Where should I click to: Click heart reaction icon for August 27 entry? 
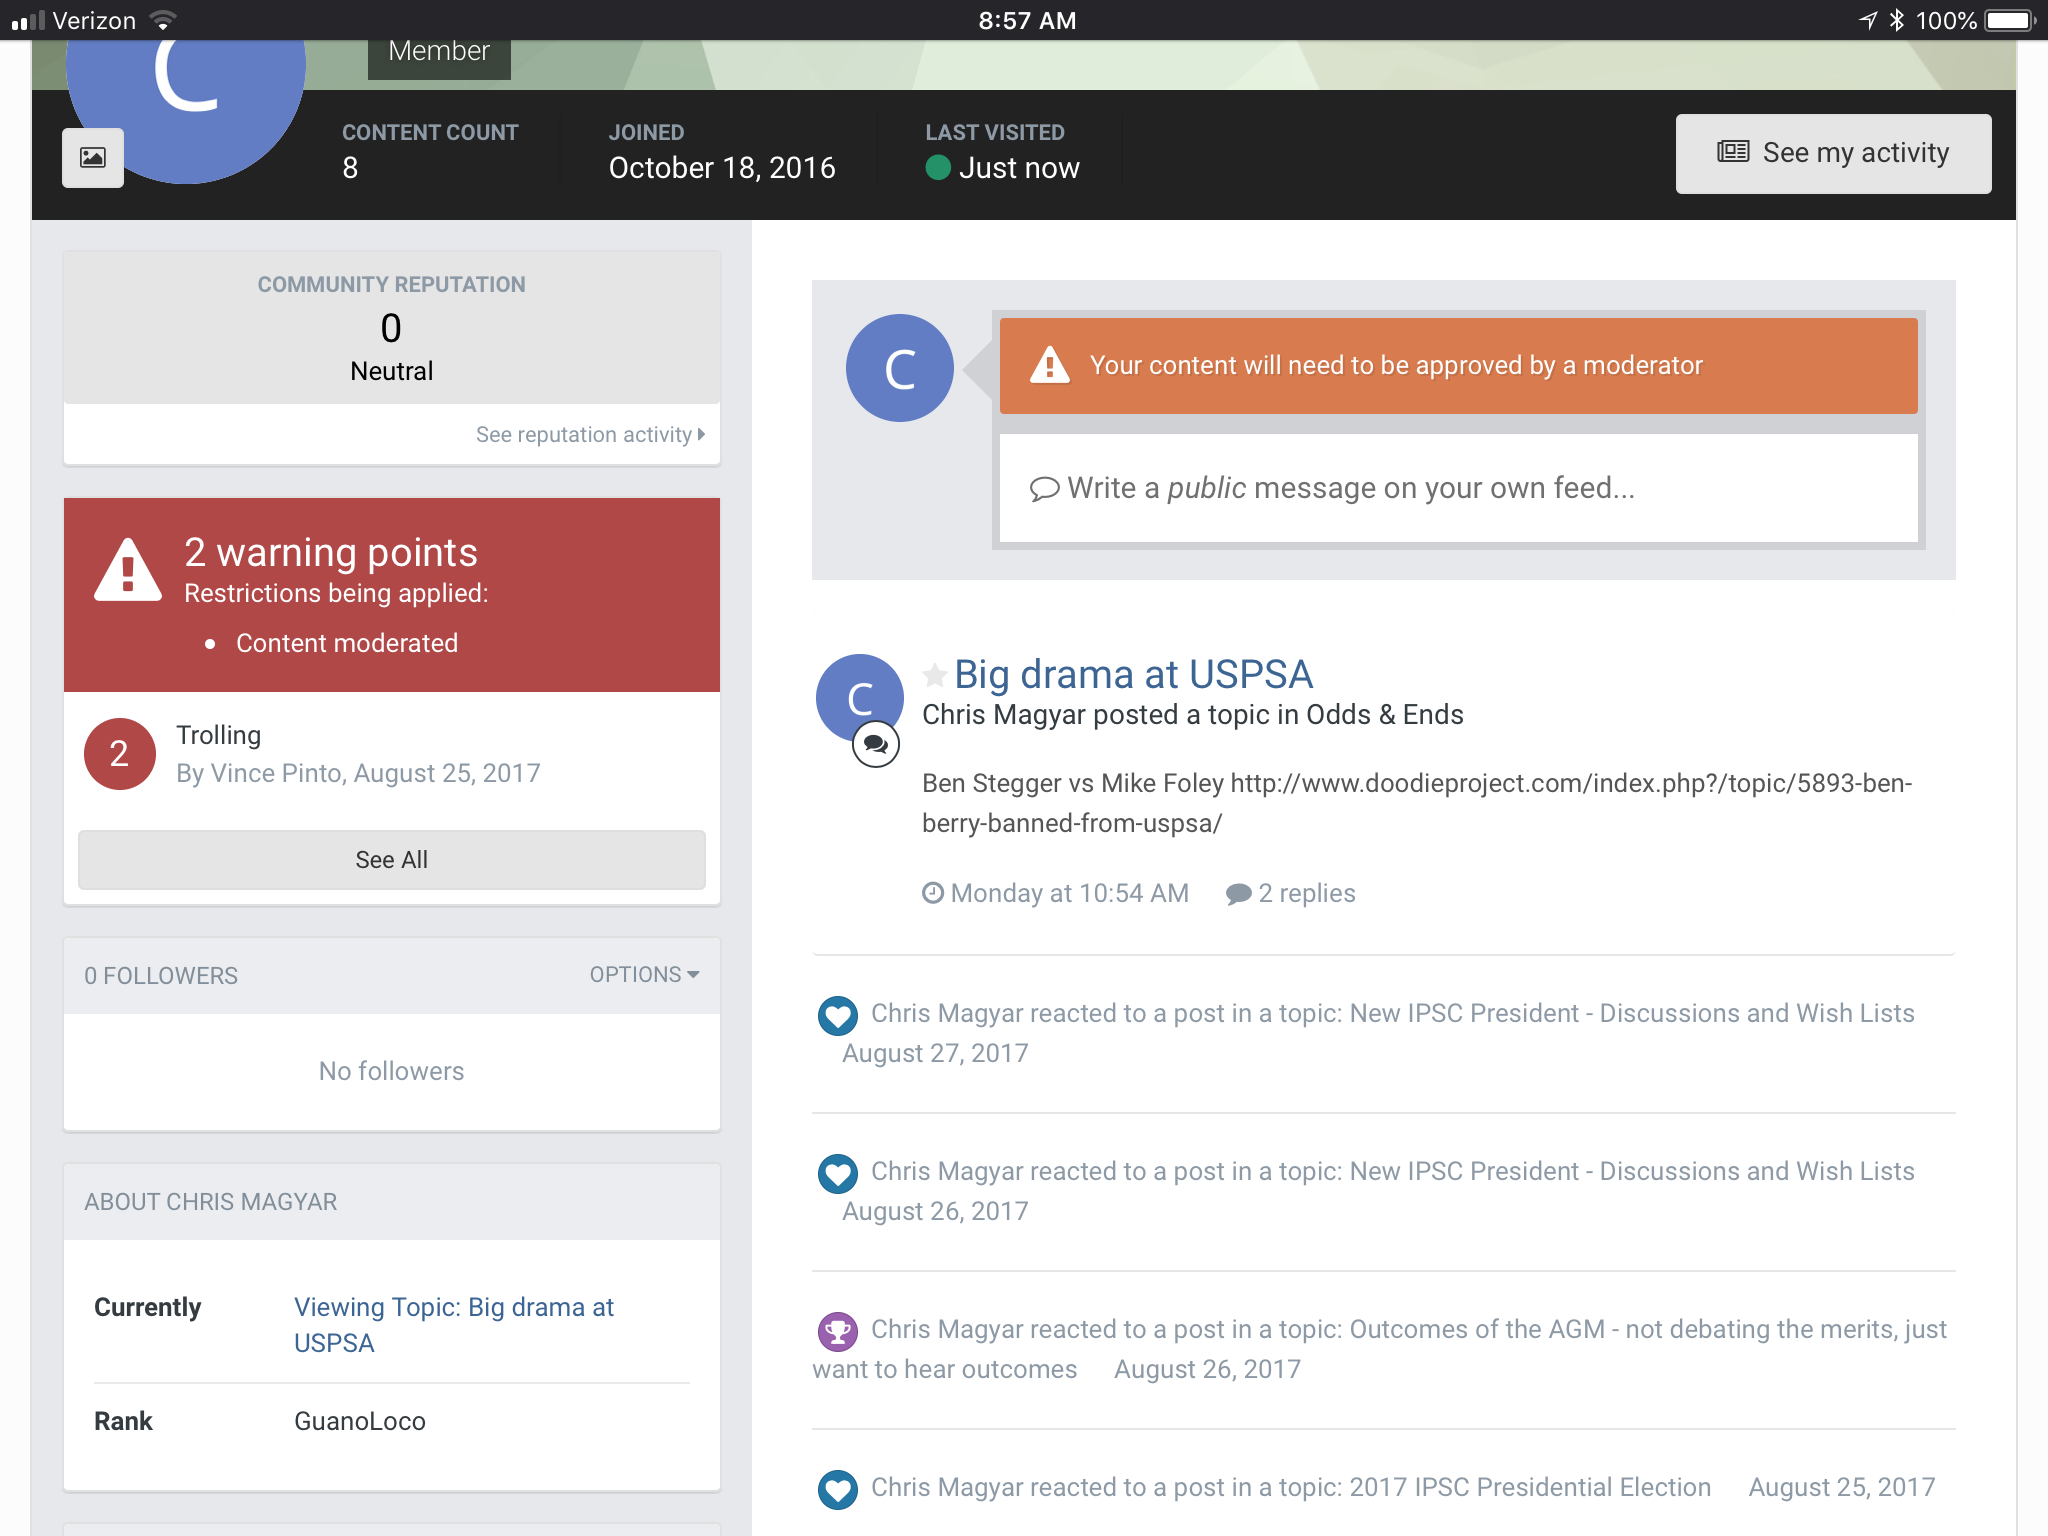838,1015
